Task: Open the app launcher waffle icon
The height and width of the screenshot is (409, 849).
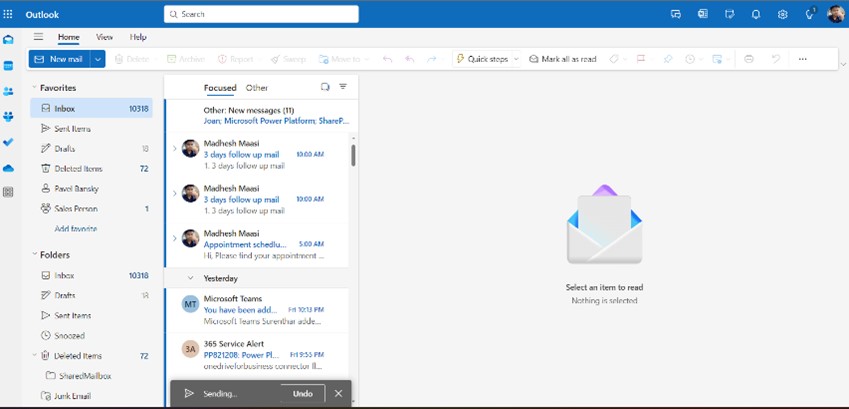Action: coord(8,14)
